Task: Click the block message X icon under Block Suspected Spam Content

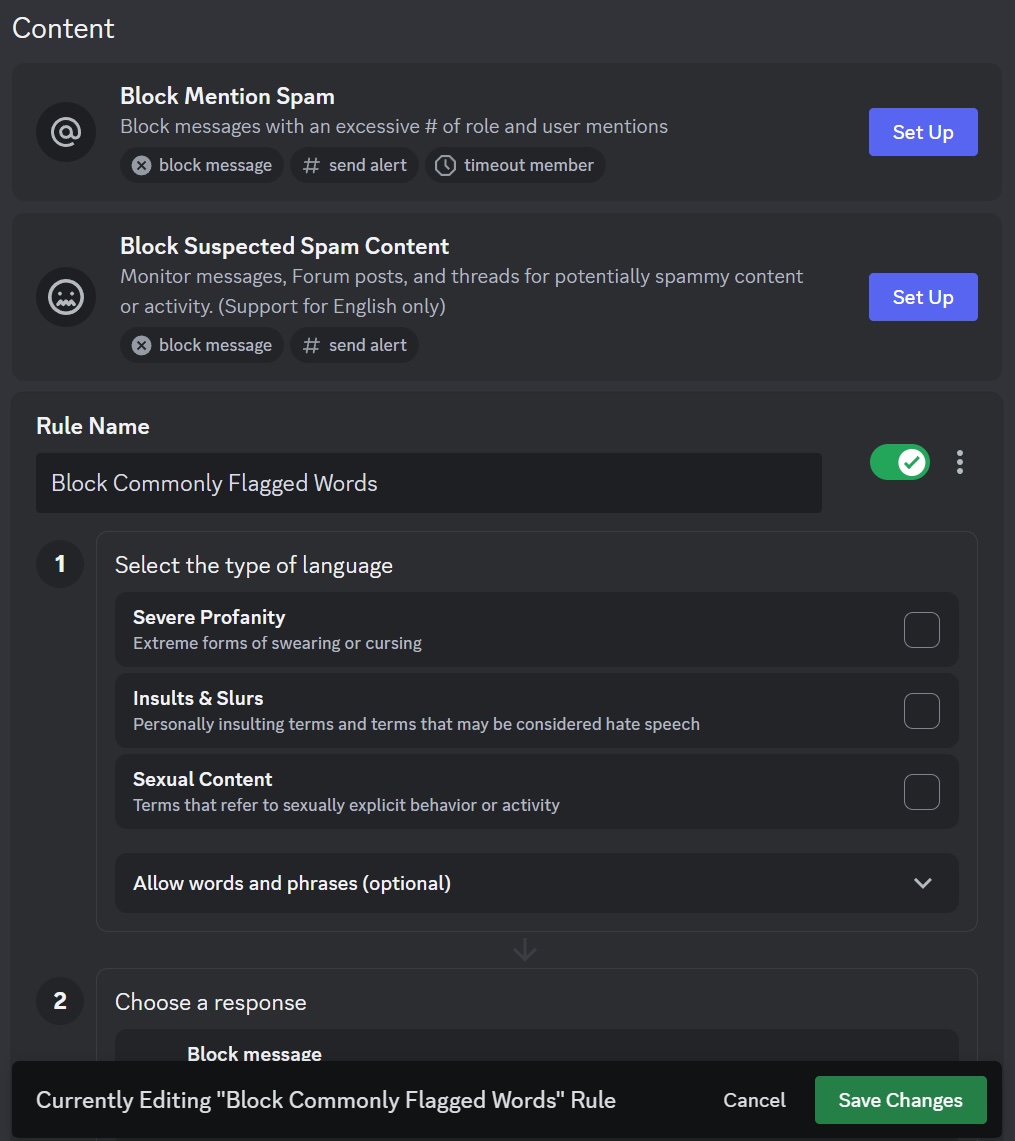Action: point(141,345)
